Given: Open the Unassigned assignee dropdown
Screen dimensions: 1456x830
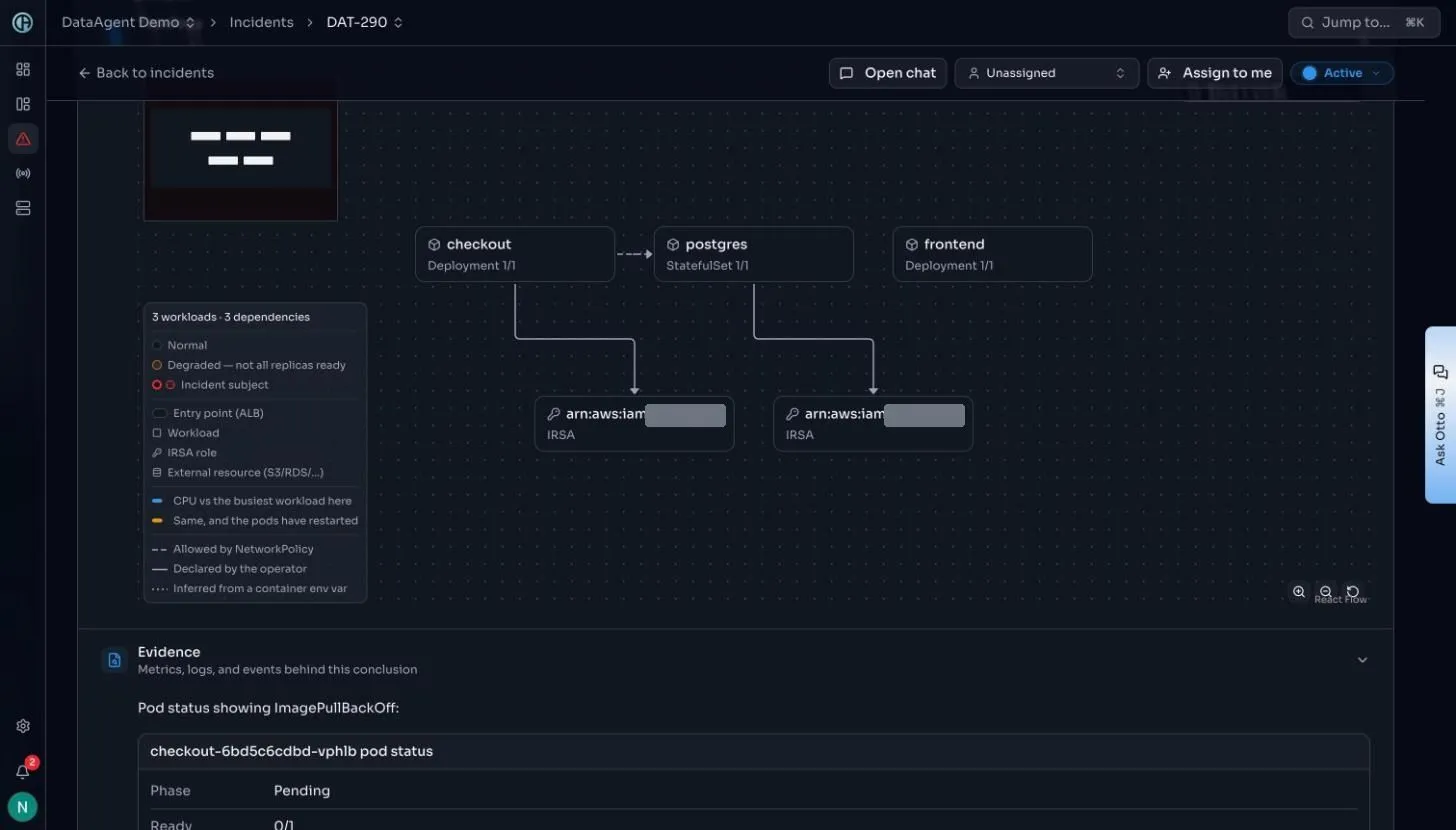Looking at the screenshot, I should click(x=1047, y=73).
